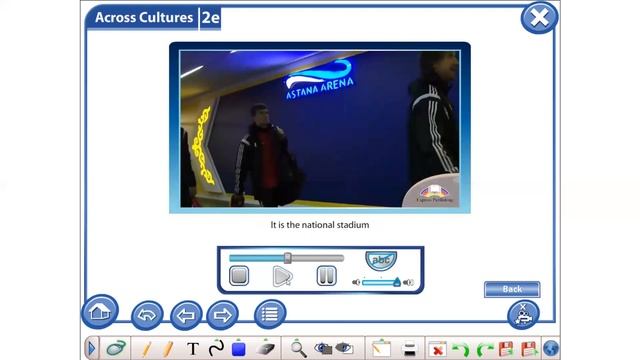This screenshot has height=360, width=640.
Task: Select the mouse pointer tool
Action: (117, 349)
